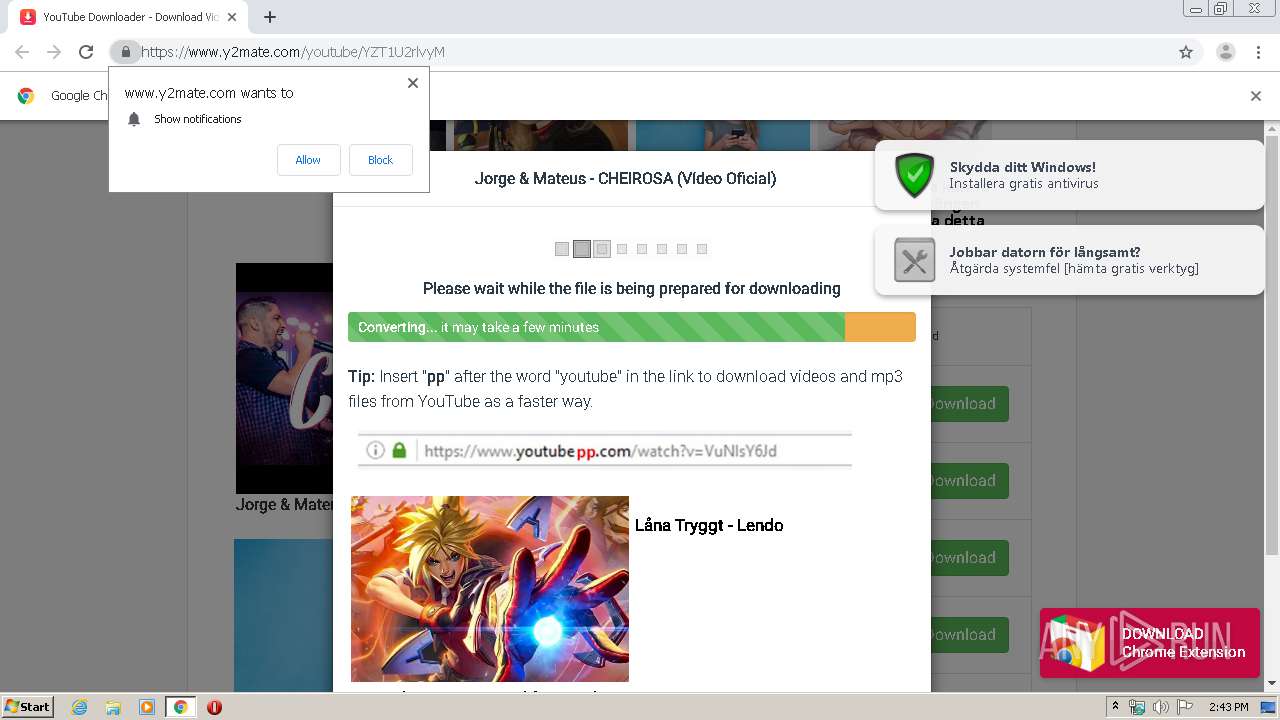1280x720 pixels.
Task: Click the Download Chrome Extension banner
Action: click(1150, 643)
